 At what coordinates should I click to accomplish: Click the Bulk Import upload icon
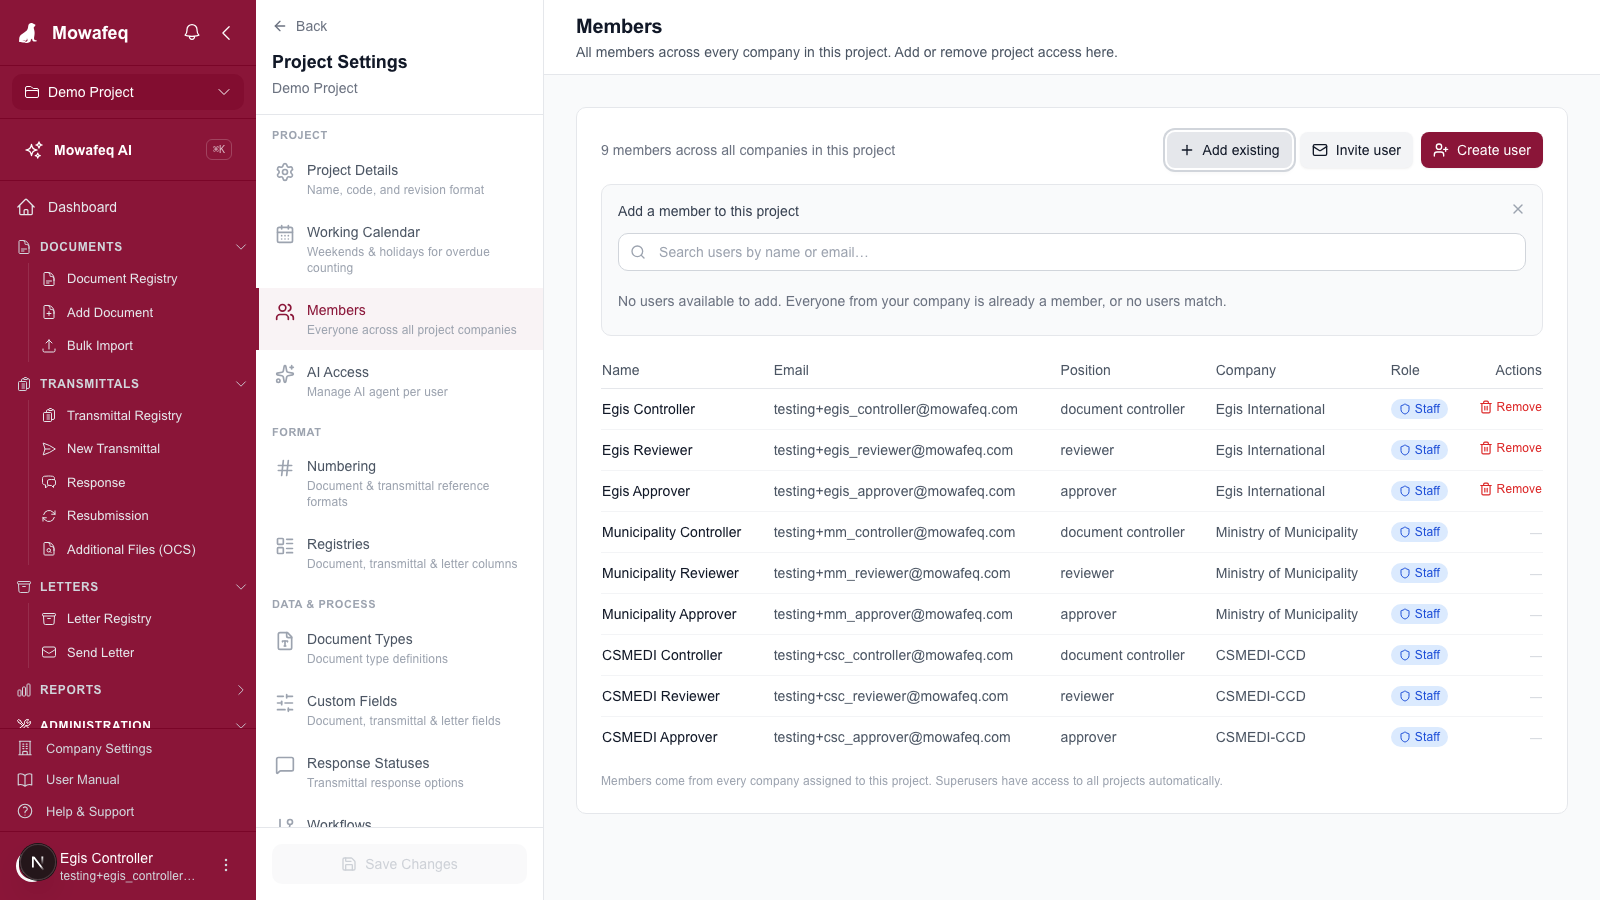coord(49,346)
